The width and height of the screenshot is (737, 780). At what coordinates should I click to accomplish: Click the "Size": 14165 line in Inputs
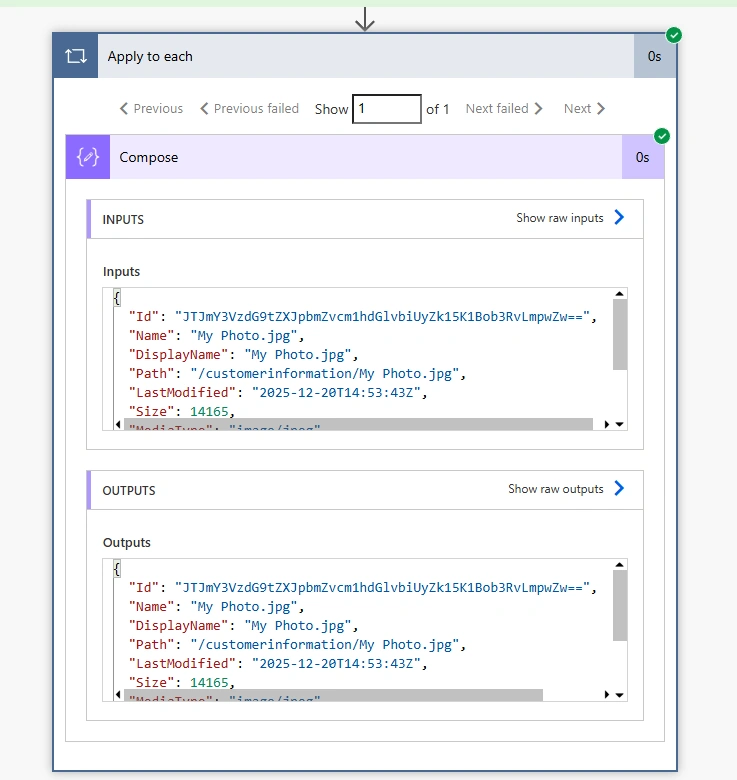182,411
